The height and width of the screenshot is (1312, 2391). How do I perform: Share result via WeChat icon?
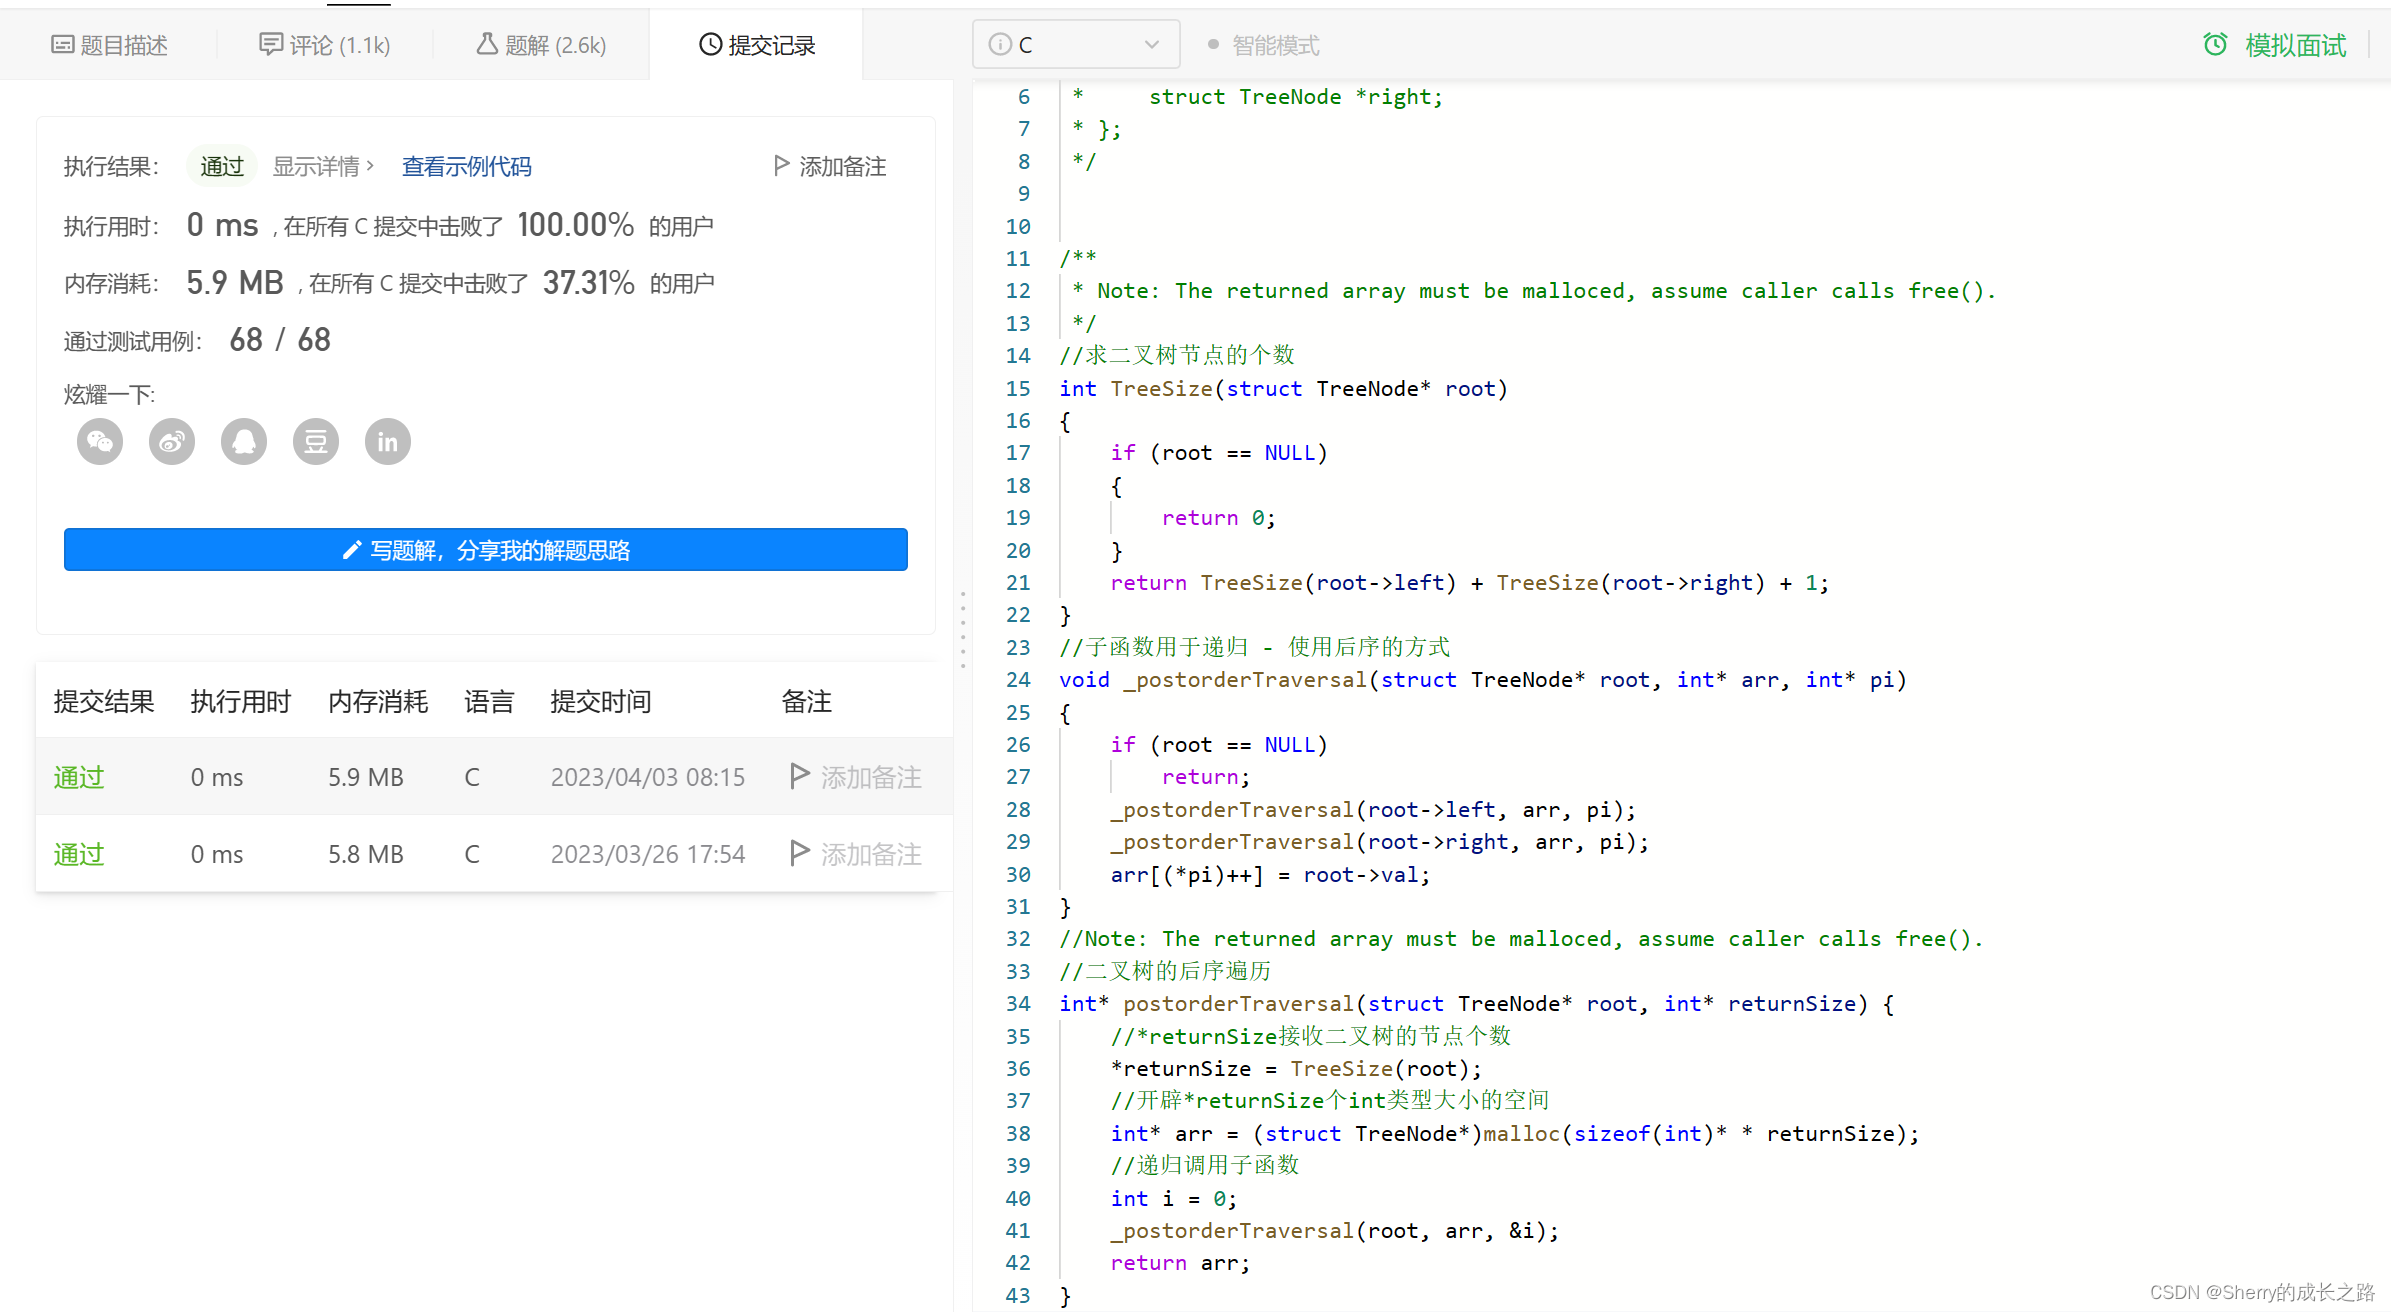100,442
